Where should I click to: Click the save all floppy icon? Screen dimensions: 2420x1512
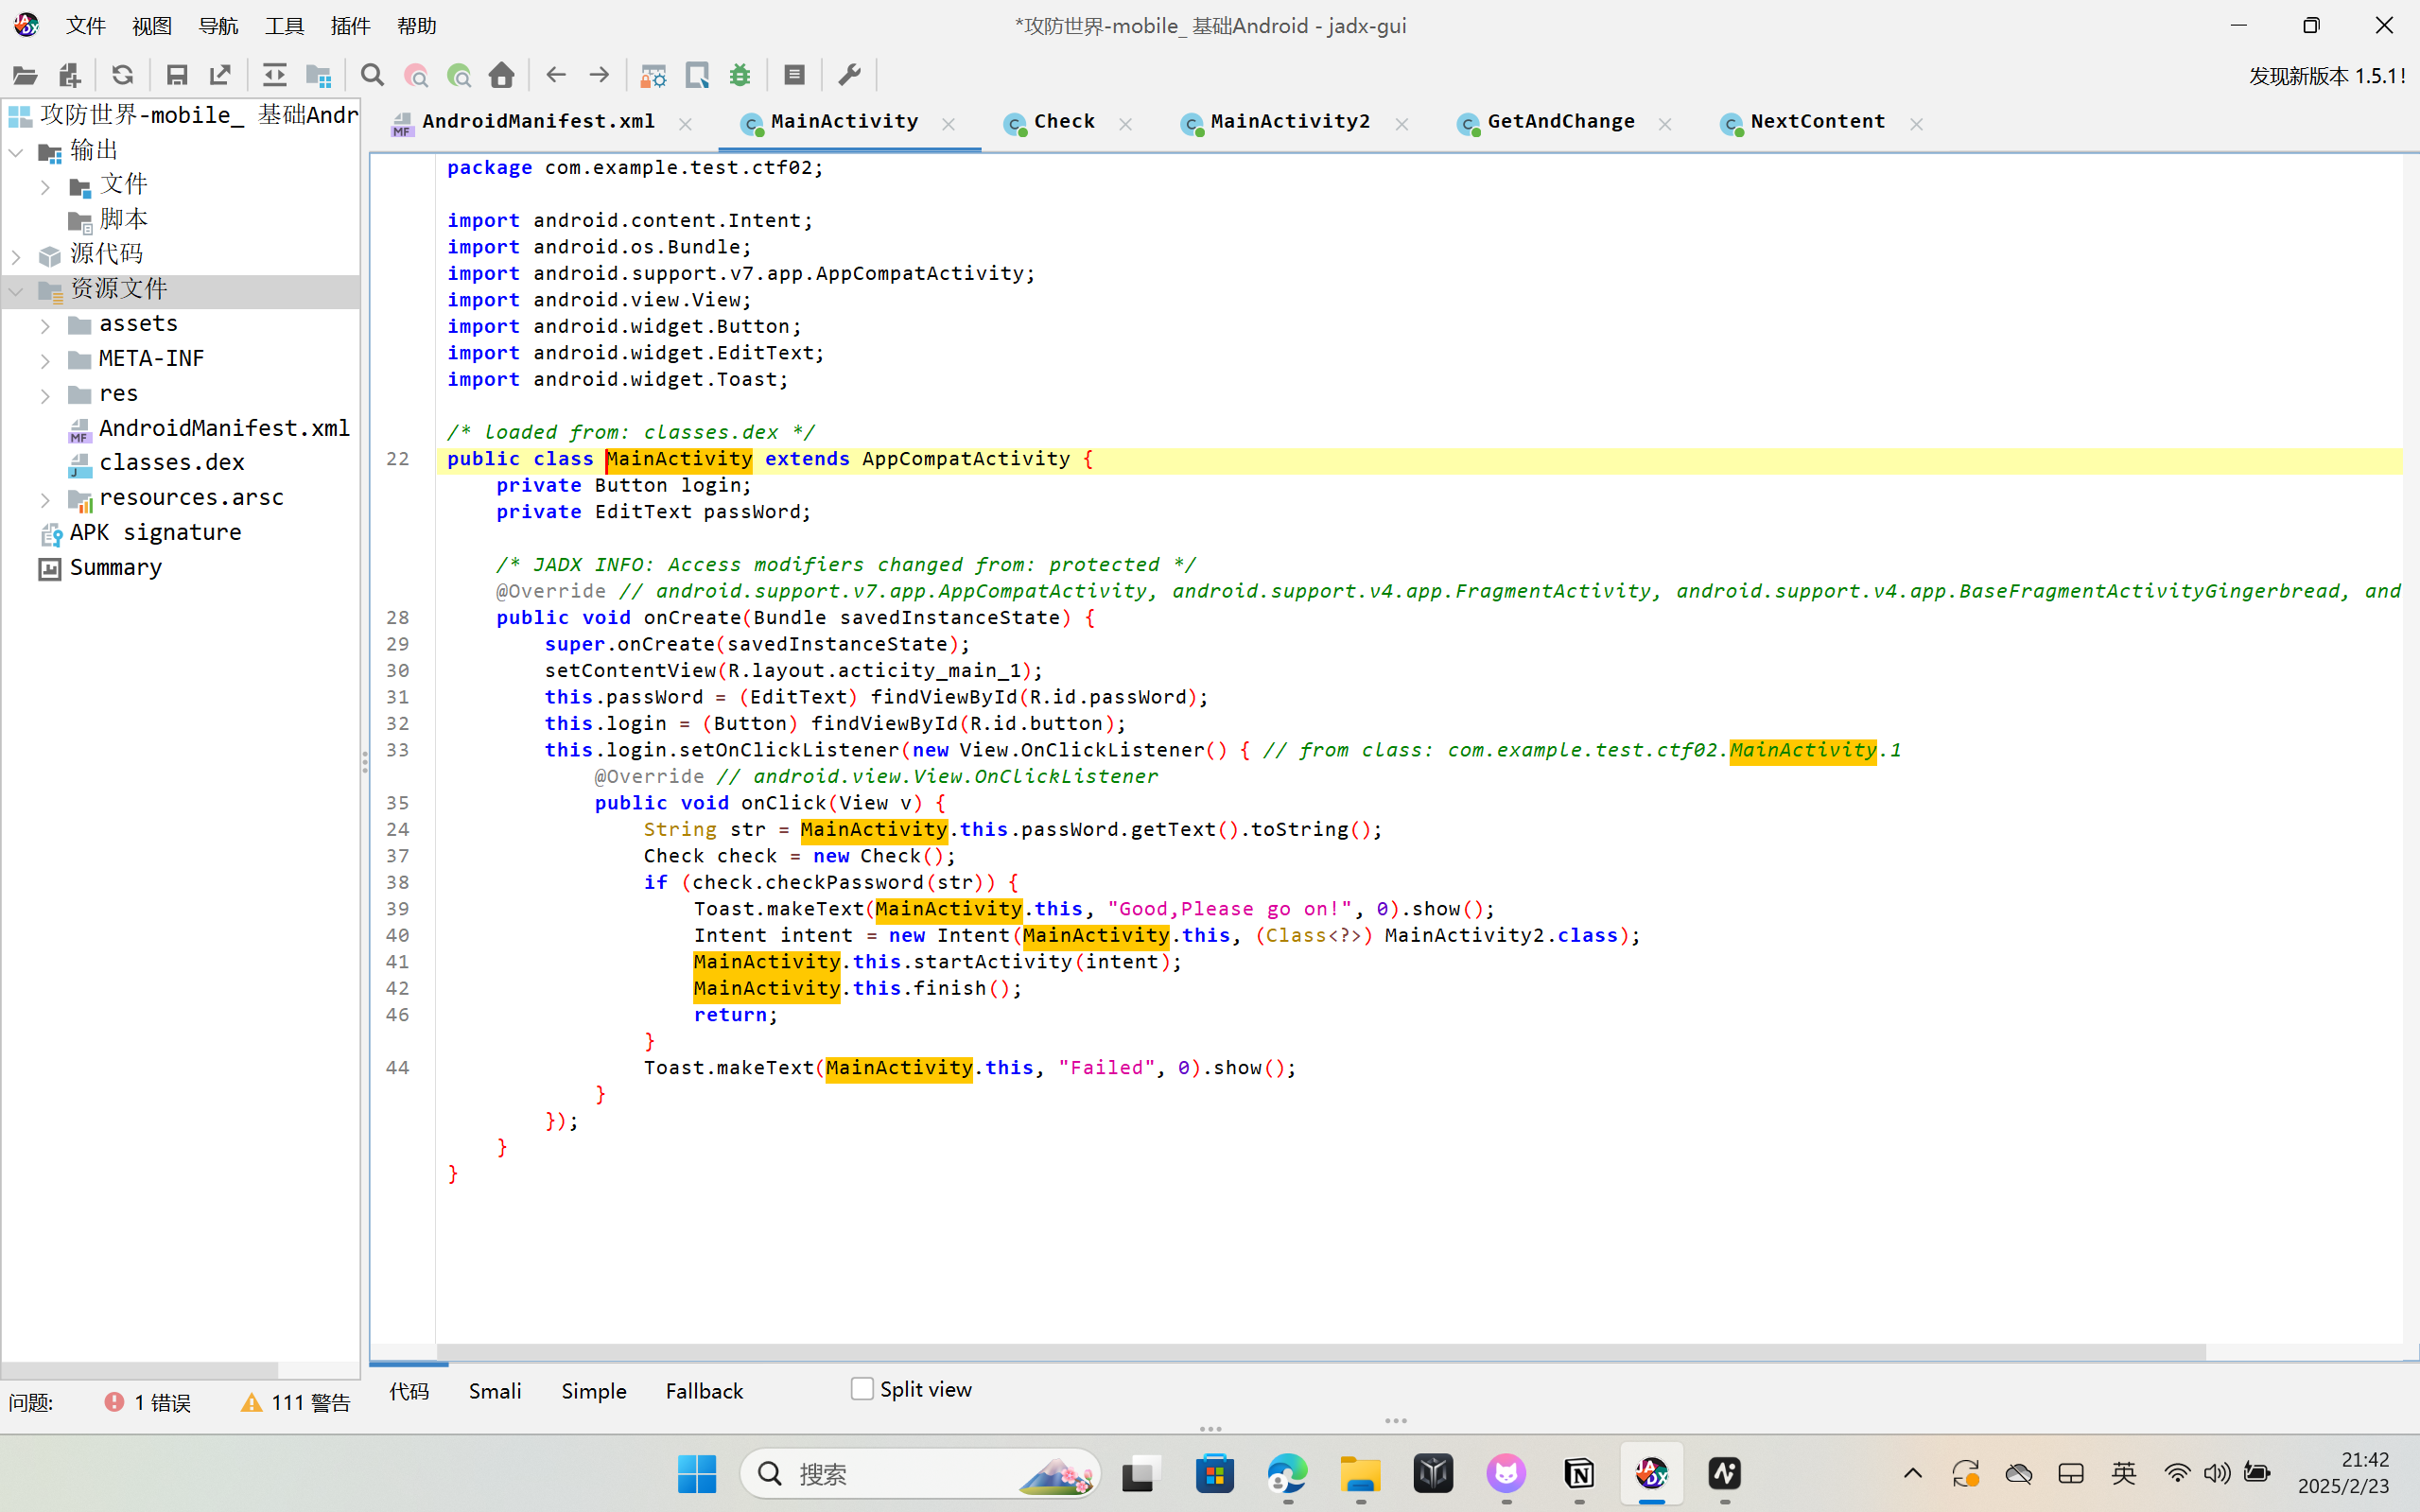(177, 75)
